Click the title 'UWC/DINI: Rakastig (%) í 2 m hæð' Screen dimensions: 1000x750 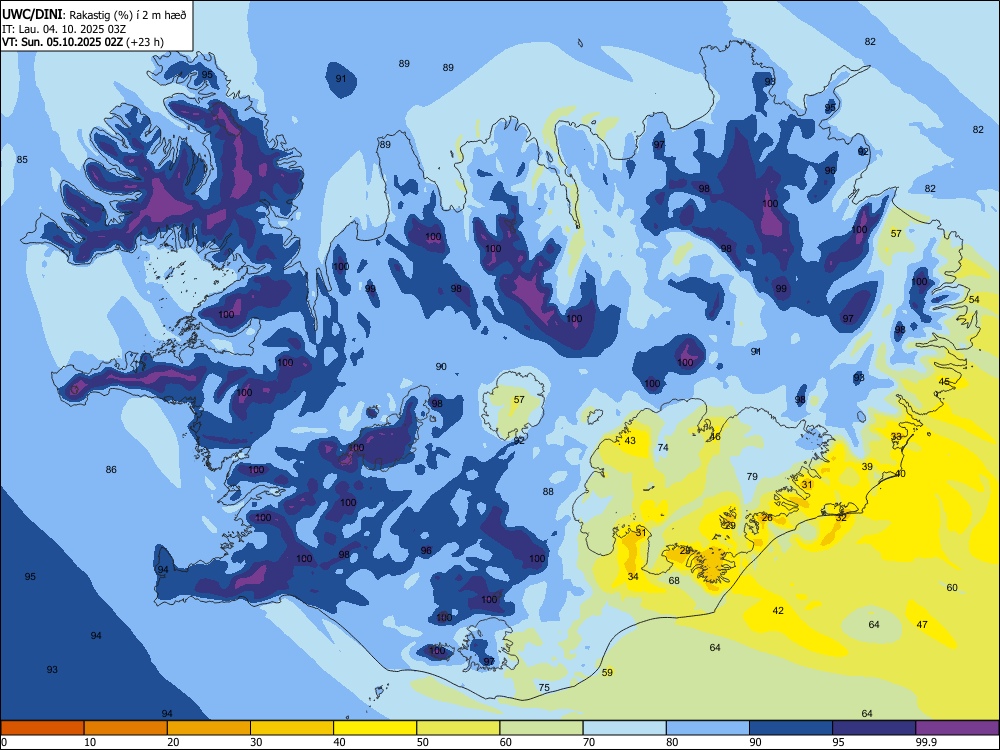click(94, 15)
